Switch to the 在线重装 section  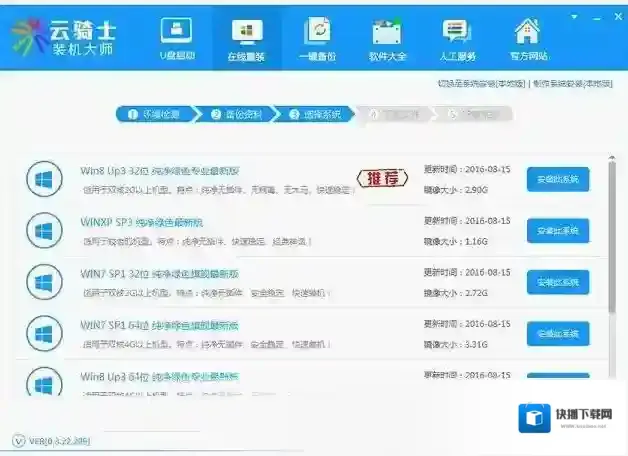pos(247,39)
